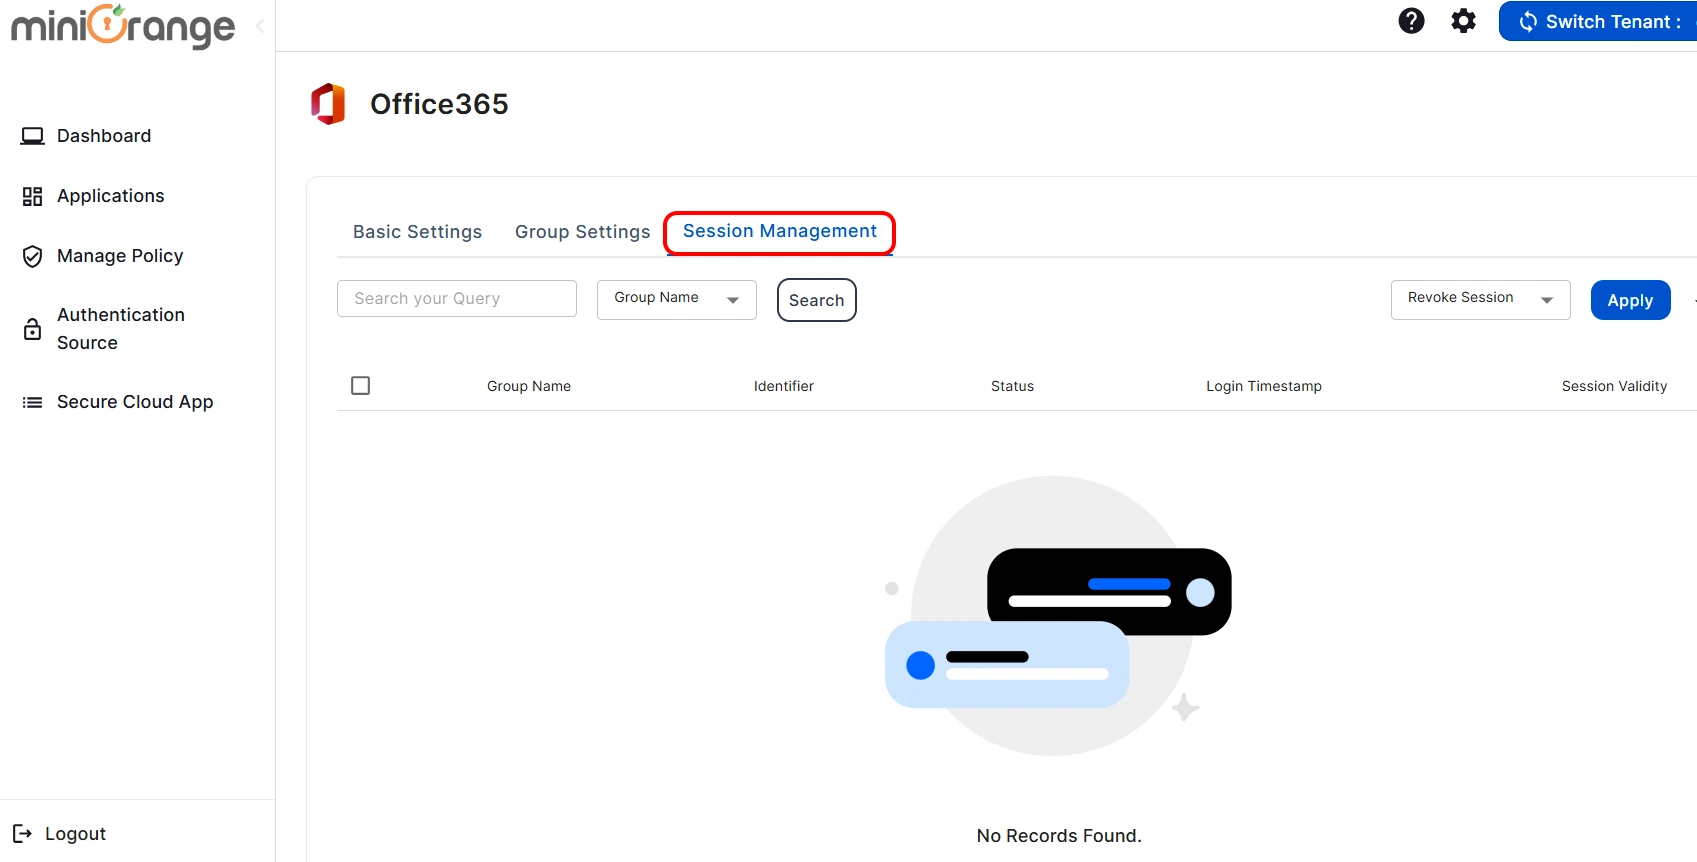Focus the Search your Query field
The height and width of the screenshot is (862, 1697).
point(457,299)
